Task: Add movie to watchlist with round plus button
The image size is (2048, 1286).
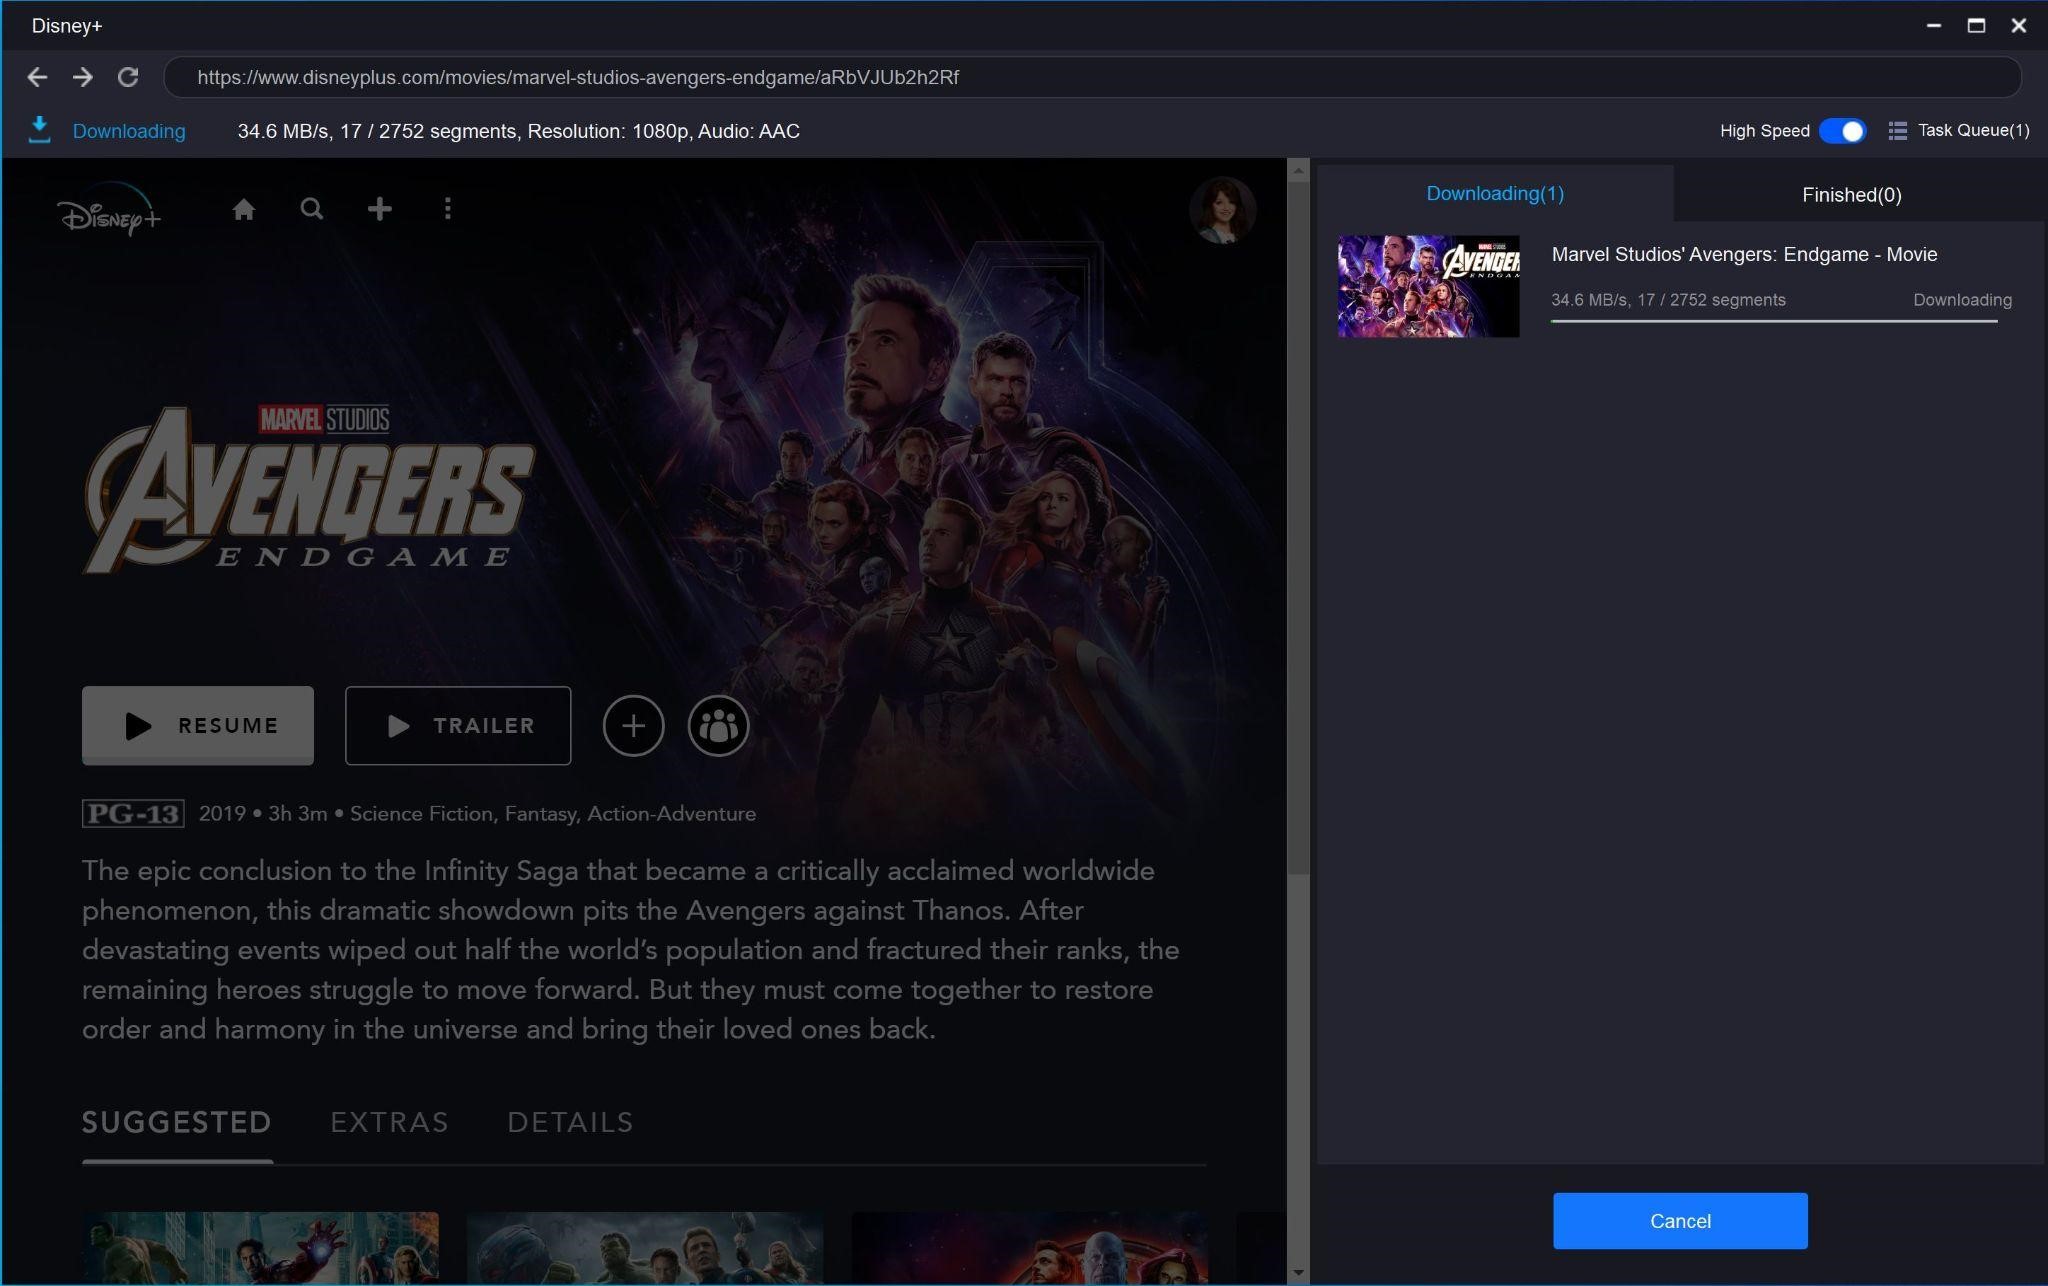Action: pos(633,726)
